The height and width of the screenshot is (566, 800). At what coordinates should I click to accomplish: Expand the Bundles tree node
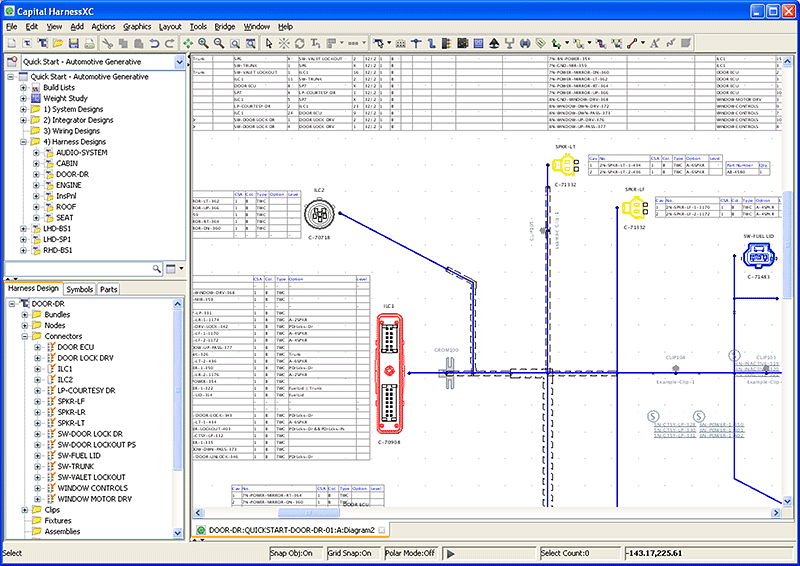(x=25, y=314)
